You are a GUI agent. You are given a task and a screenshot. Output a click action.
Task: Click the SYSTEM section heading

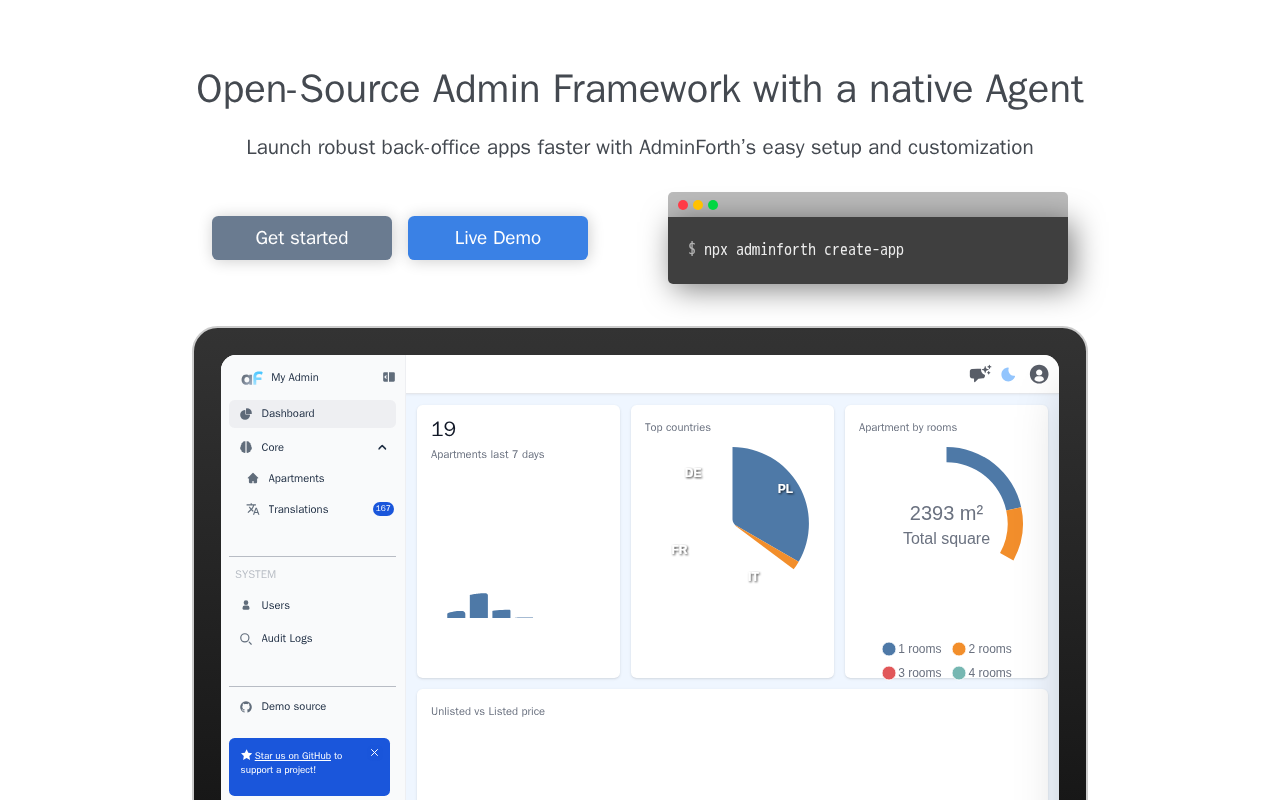click(256, 575)
